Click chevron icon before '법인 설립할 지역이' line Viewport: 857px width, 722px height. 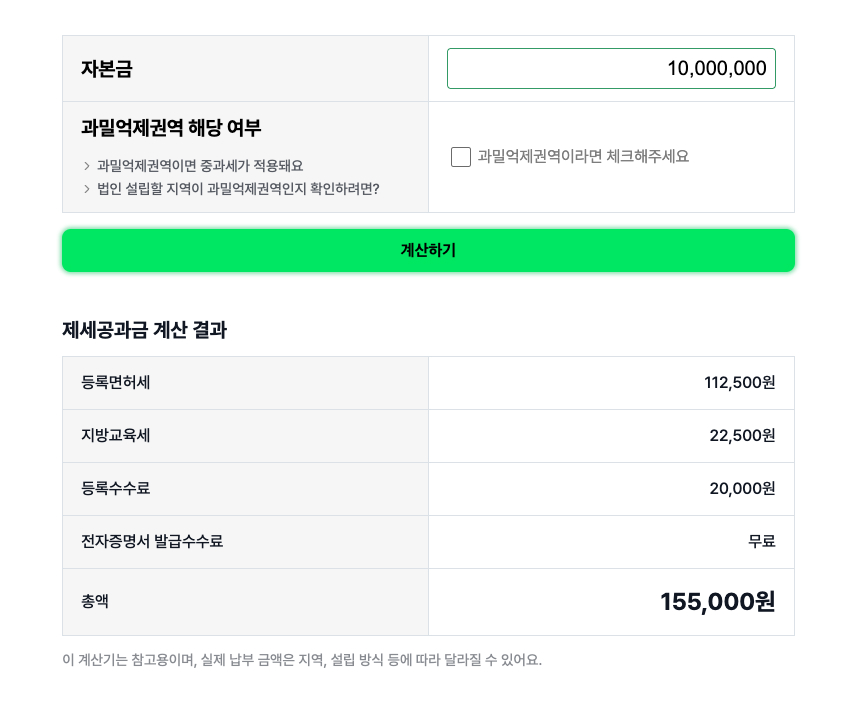click(87, 189)
